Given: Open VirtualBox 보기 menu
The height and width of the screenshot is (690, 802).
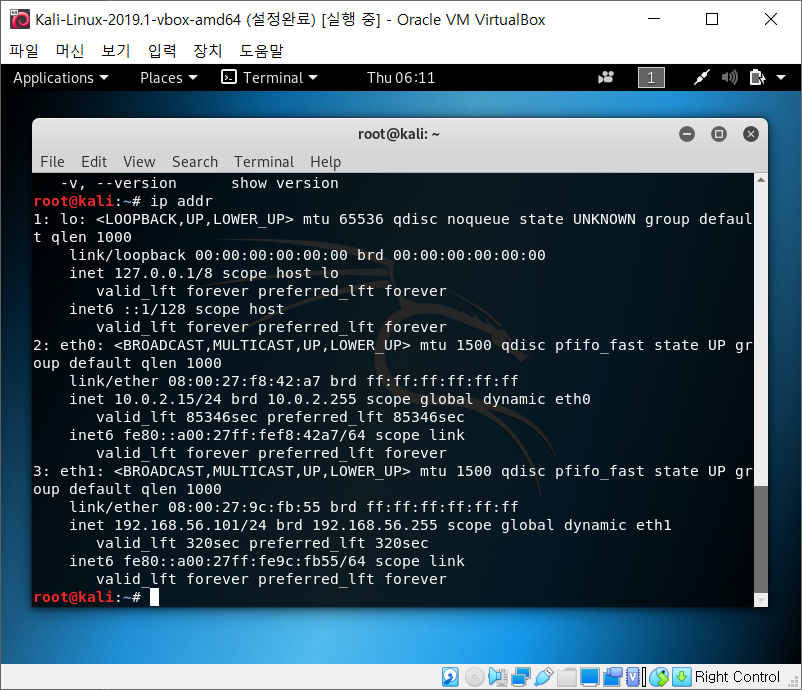Looking at the screenshot, I should coord(116,51).
